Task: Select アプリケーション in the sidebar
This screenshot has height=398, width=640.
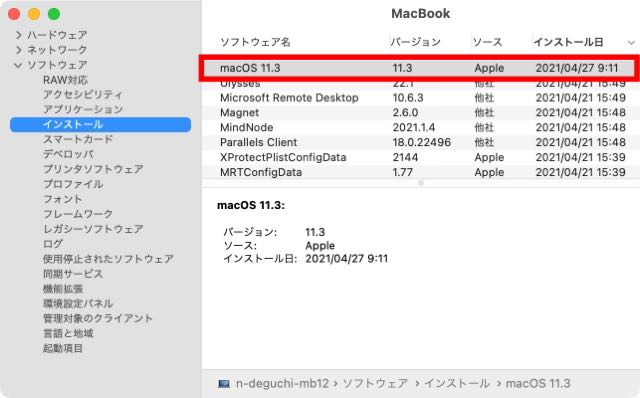Action: pyautogui.click(x=83, y=109)
